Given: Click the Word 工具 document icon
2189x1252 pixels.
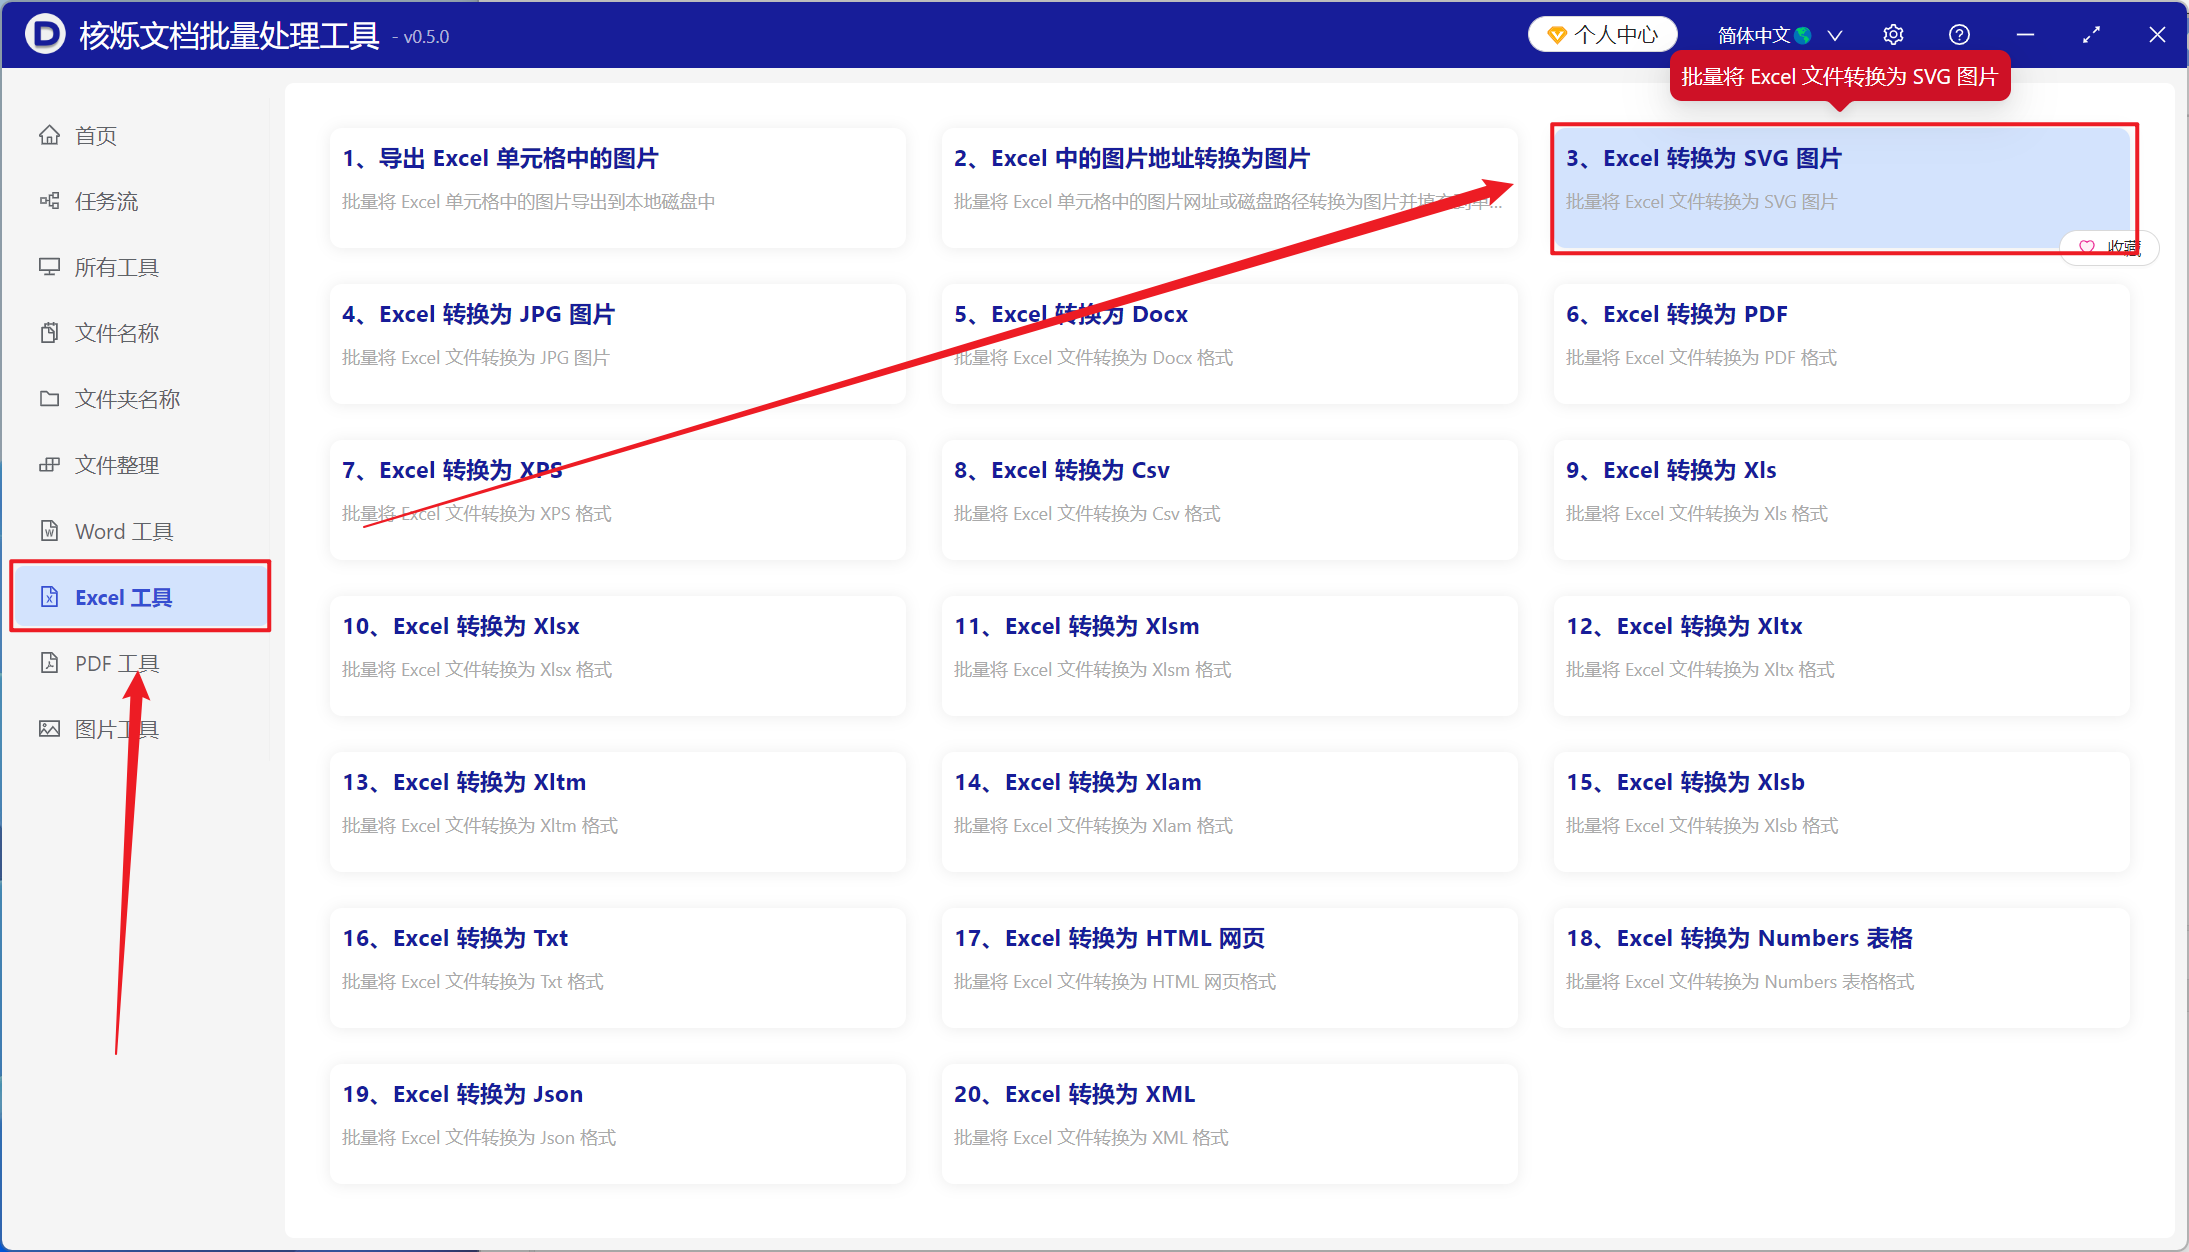Looking at the screenshot, I should [x=49, y=531].
